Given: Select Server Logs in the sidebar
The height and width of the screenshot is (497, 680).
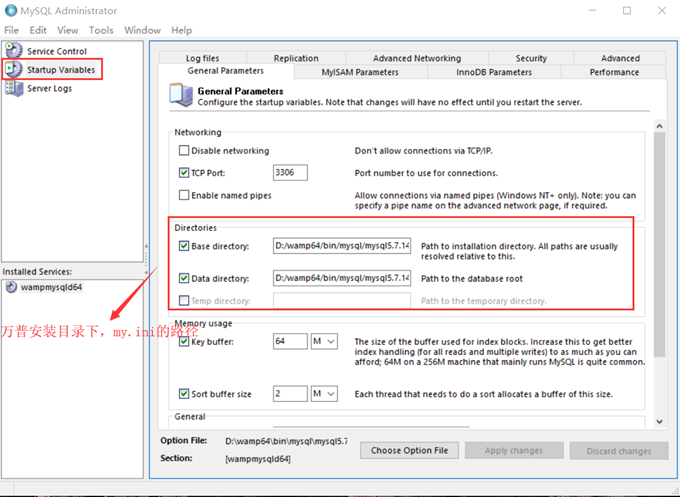Looking at the screenshot, I should tap(49, 88).
